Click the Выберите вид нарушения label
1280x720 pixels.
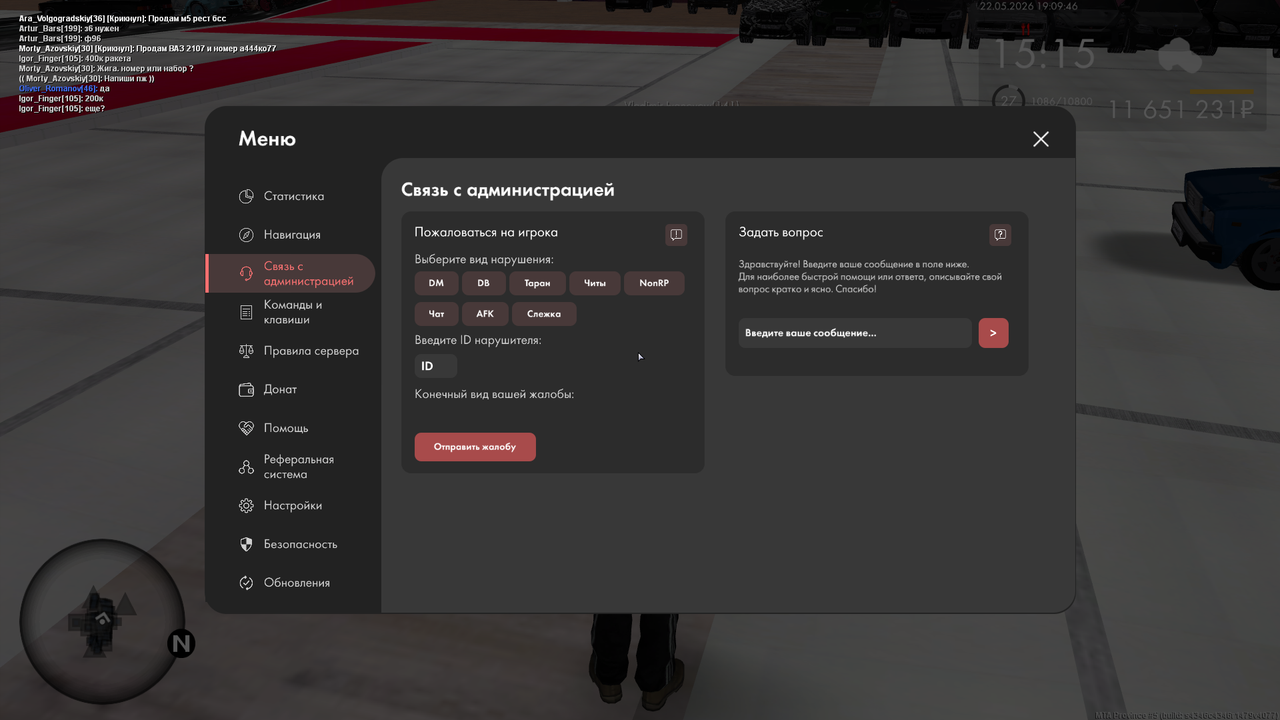pyautogui.click(x=484, y=260)
